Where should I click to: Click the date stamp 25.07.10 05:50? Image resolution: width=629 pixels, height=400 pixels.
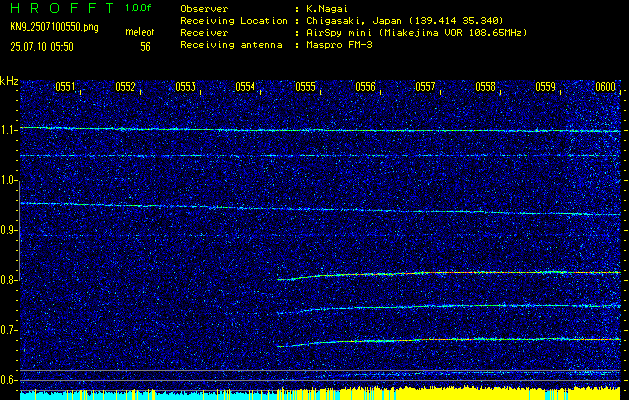tap(42, 47)
